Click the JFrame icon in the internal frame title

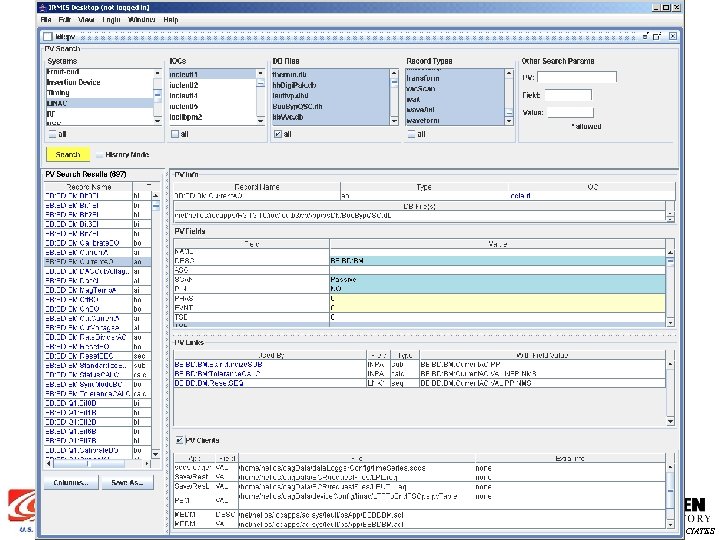point(47,35)
